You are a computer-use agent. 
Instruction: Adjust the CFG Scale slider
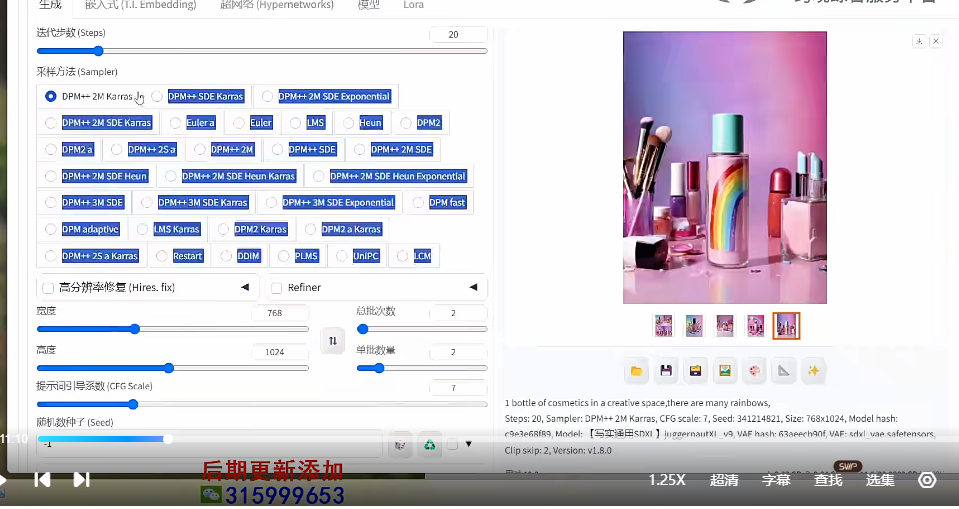[x=262, y=404]
